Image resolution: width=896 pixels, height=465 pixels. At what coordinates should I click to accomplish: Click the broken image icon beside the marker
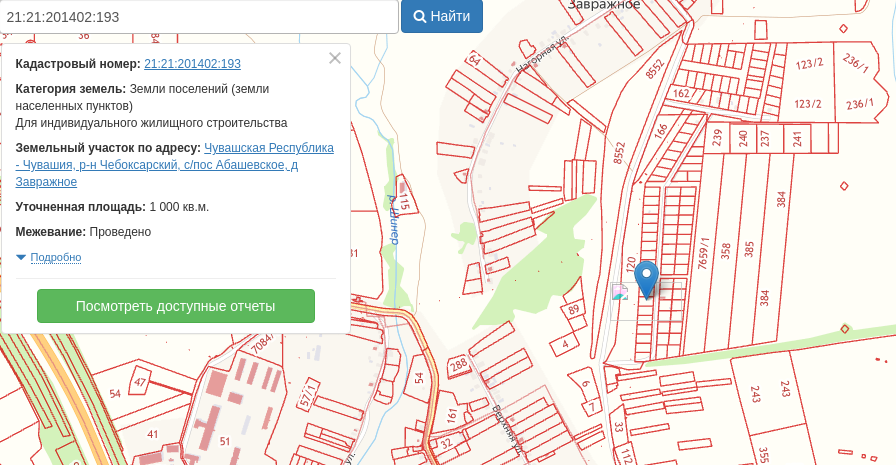620,292
